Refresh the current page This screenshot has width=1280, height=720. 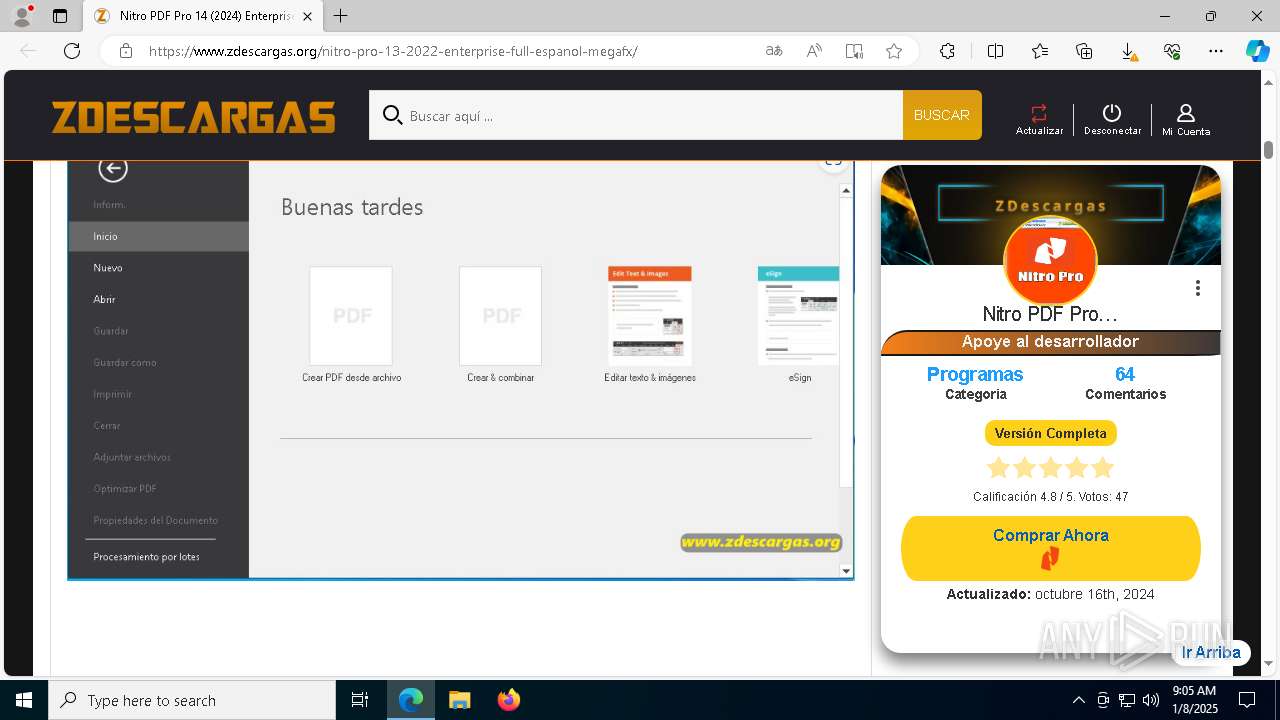(x=72, y=51)
